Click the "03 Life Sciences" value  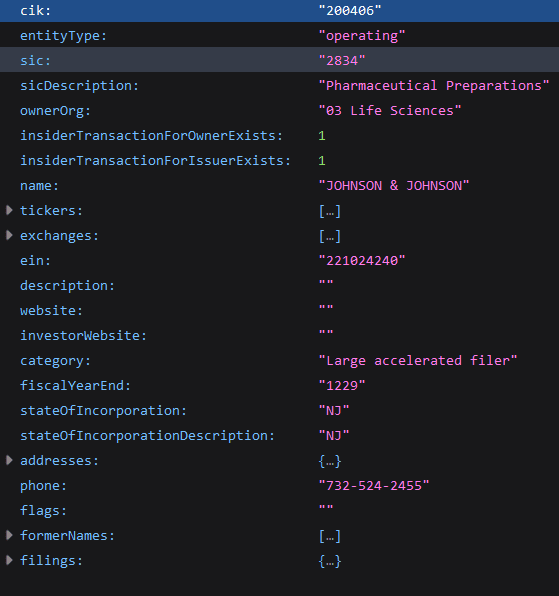[x=390, y=111]
